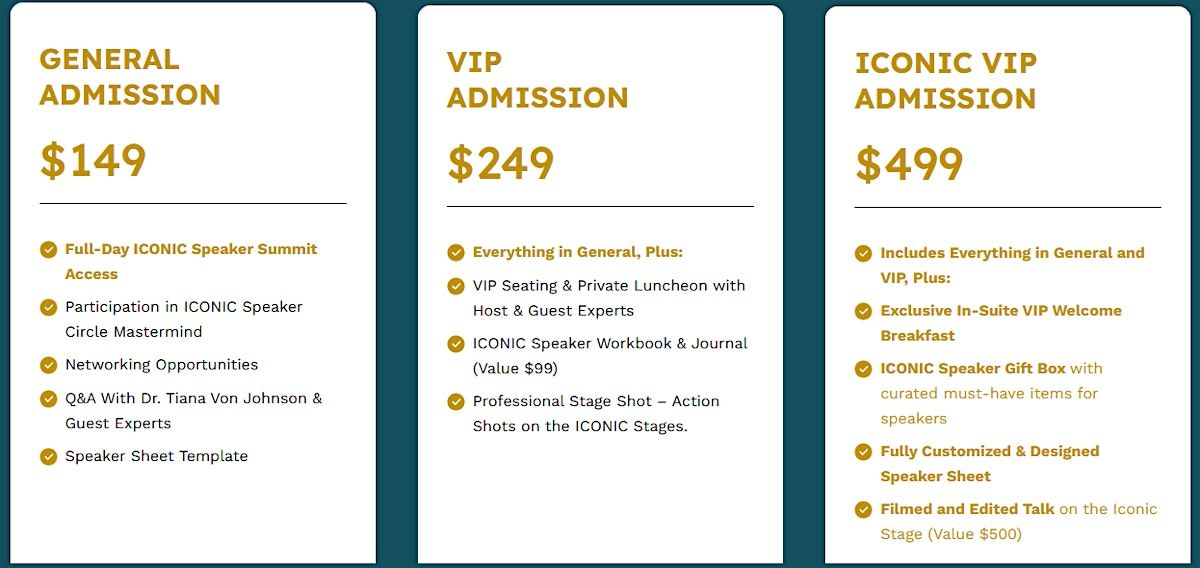This screenshot has height=568, width=1200.
Task: Click checkmark icon beside Speaker Sheet Template
Action: 48,457
